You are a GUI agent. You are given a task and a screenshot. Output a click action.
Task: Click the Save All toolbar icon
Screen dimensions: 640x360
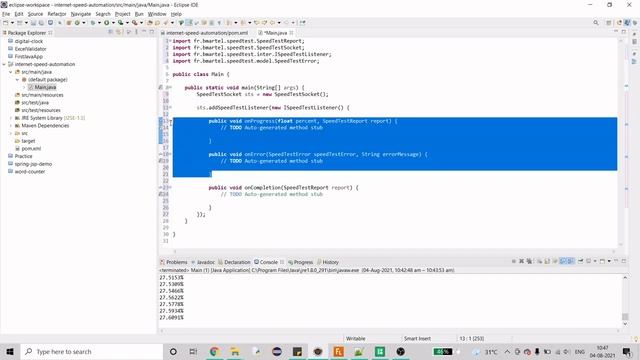pos(41,23)
